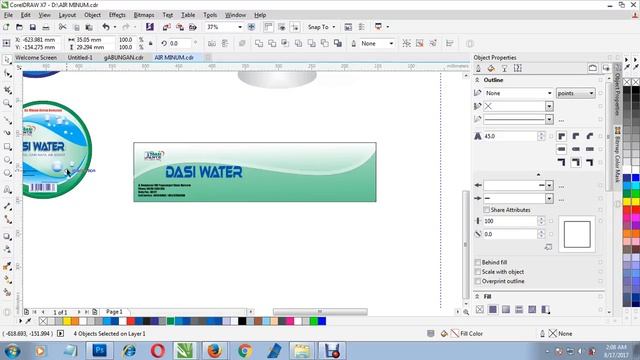Select the Rectangle tool
Screen dimensions: 640x360
coord(7,147)
